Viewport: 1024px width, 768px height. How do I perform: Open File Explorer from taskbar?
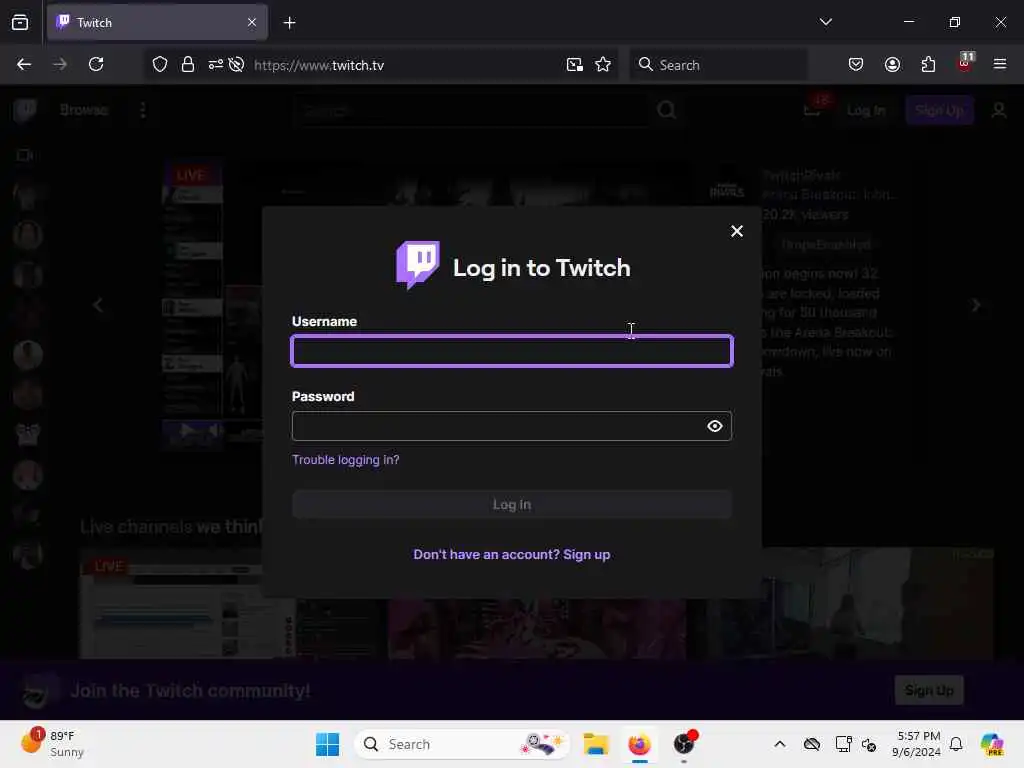pos(596,744)
